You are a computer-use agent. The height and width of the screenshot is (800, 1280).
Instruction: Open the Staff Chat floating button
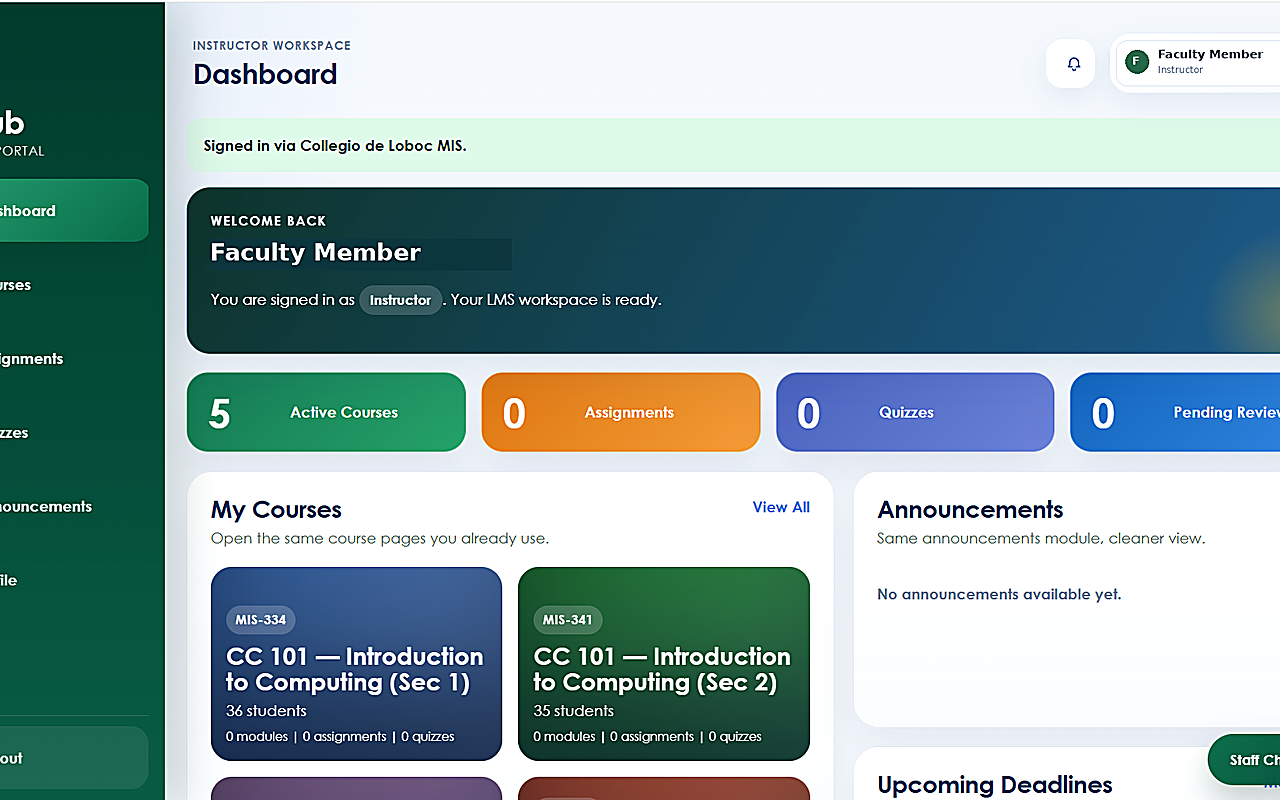(x=1244, y=760)
